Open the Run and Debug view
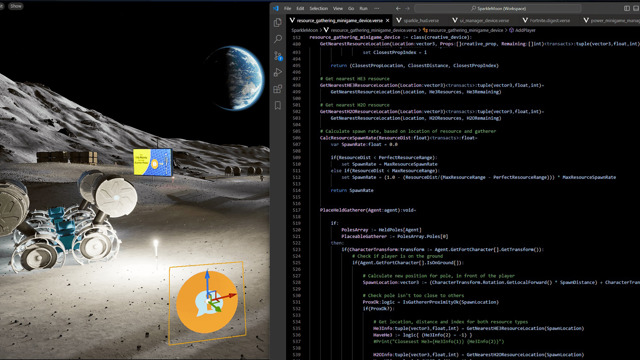The width and height of the screenshot is (640, 360). tap(278, 72)
